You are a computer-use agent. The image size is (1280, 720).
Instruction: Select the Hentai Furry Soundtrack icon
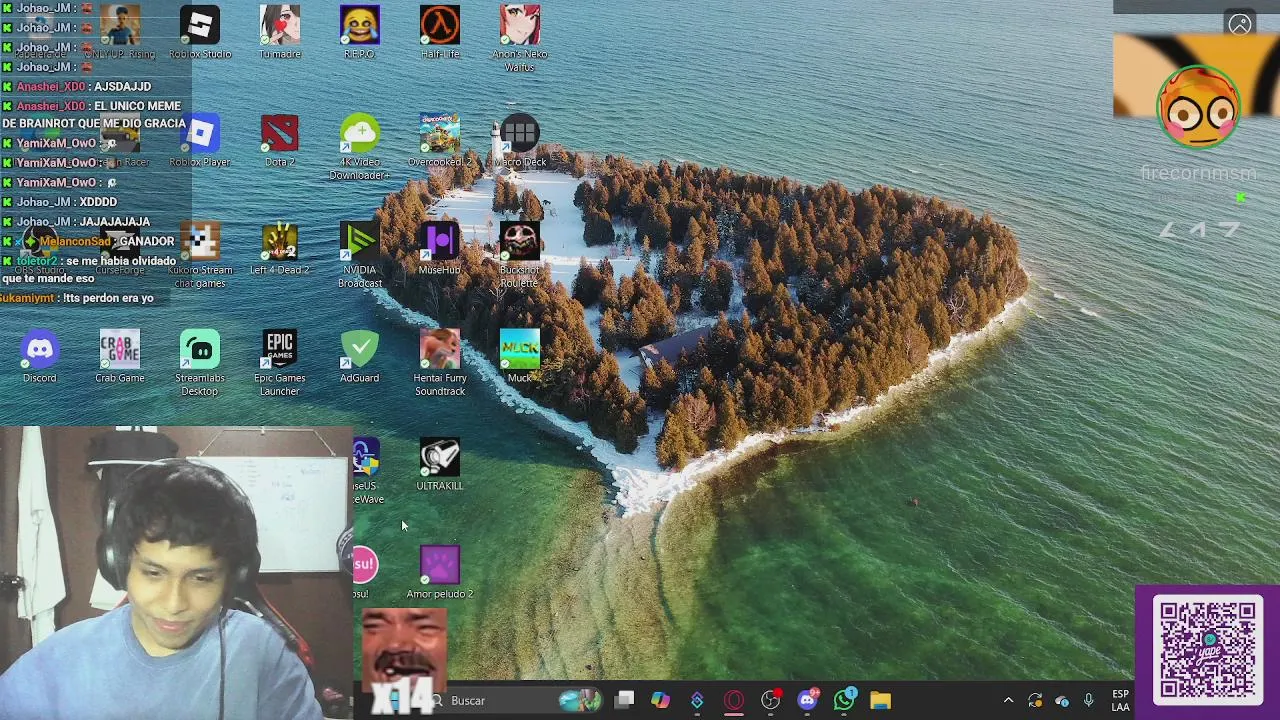pyautogui.click(x=440, y=363)
